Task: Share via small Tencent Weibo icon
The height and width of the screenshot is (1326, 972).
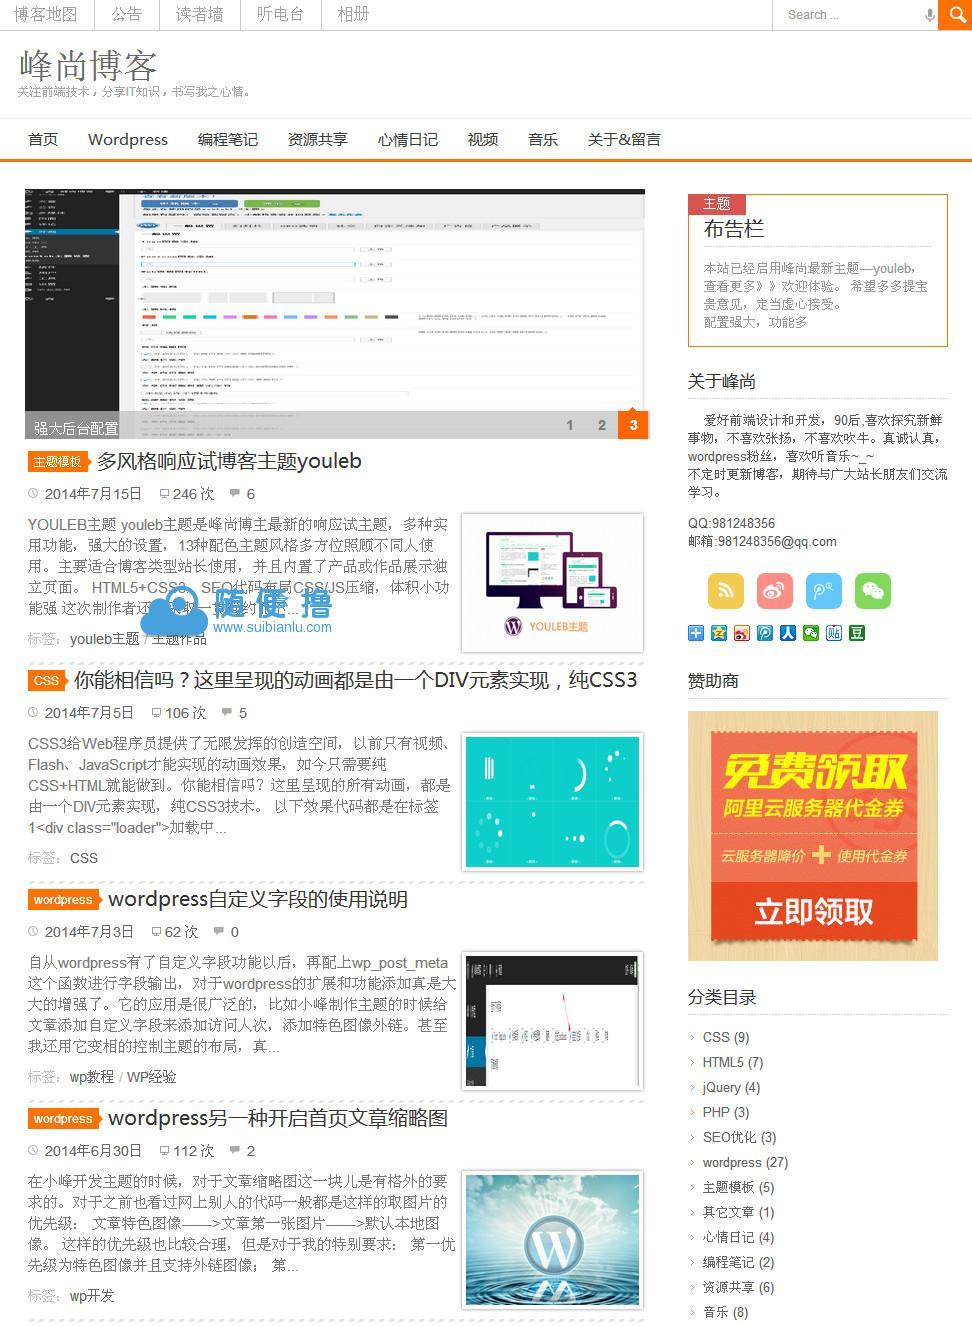Action: [x=765, y=633]
